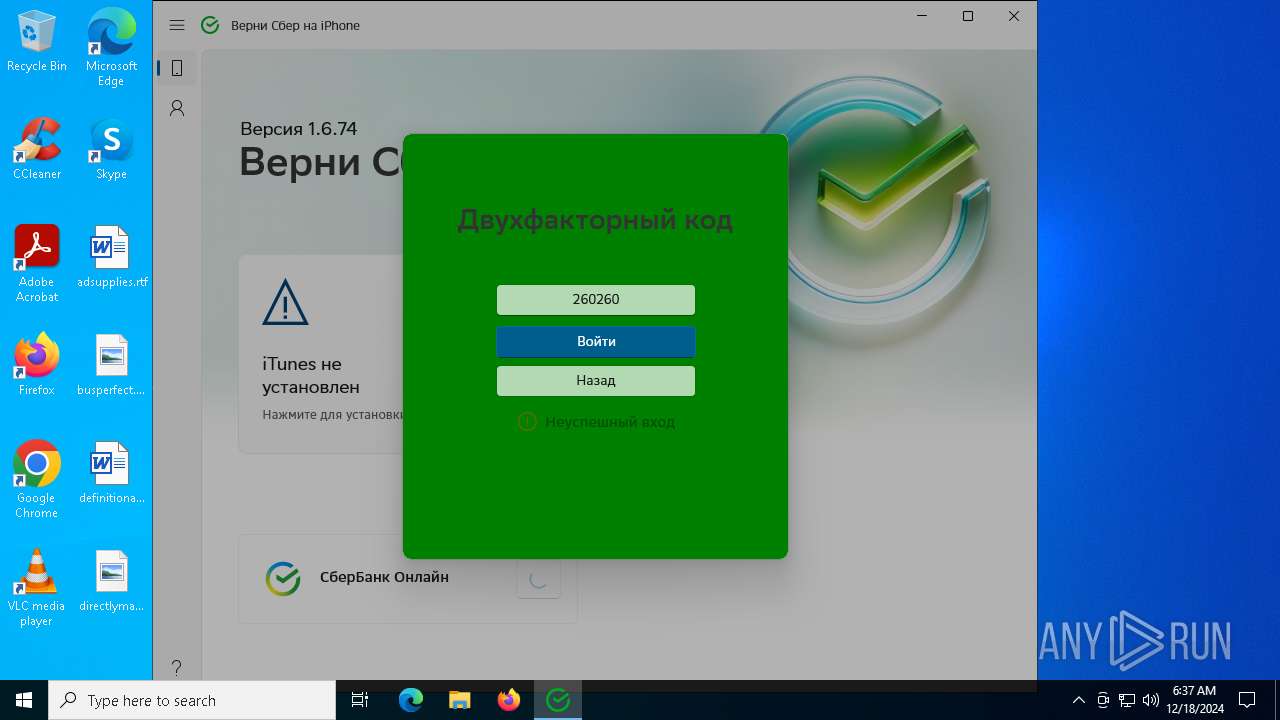The image size is (1280, 720).
Task: Click the Двухфакторный код heading
Action: [595, 220]
